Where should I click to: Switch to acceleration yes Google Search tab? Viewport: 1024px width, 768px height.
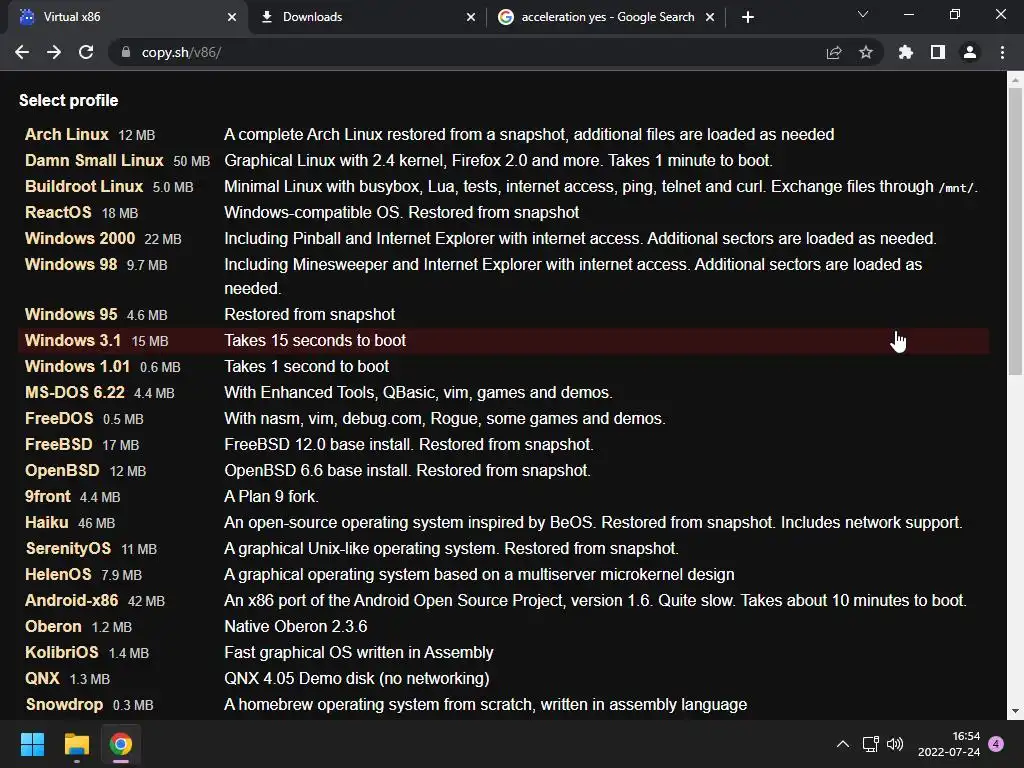(x=606, y=17)
